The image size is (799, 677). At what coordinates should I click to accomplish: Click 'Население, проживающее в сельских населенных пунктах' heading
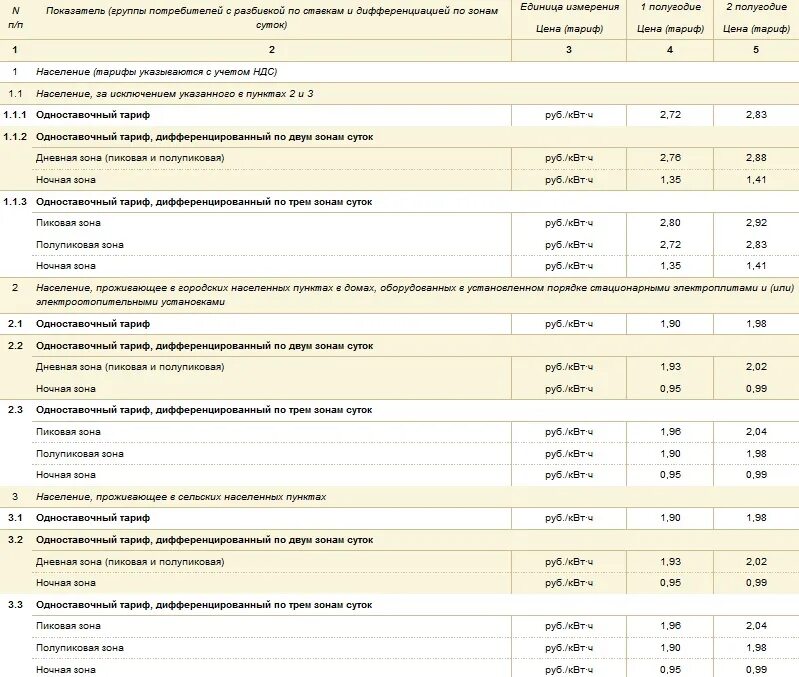pyautogui.click(x=181, y=497)
